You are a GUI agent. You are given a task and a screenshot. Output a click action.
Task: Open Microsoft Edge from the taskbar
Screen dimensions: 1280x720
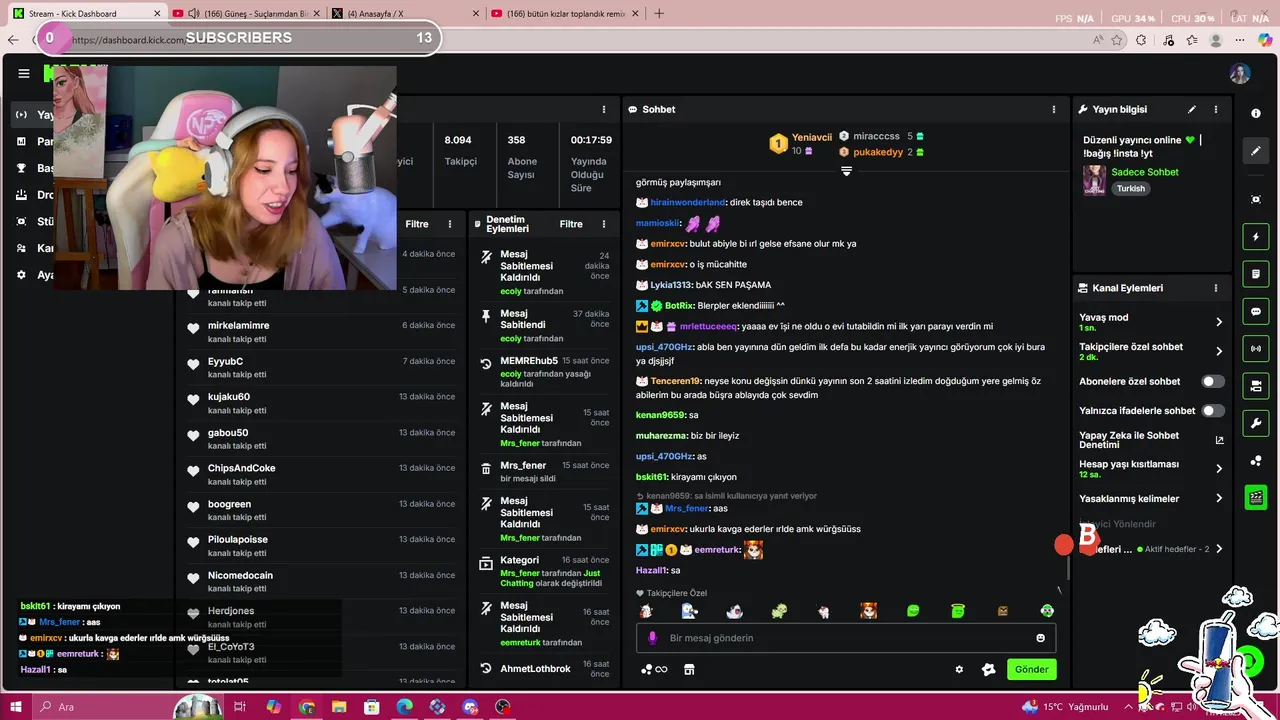404,706
